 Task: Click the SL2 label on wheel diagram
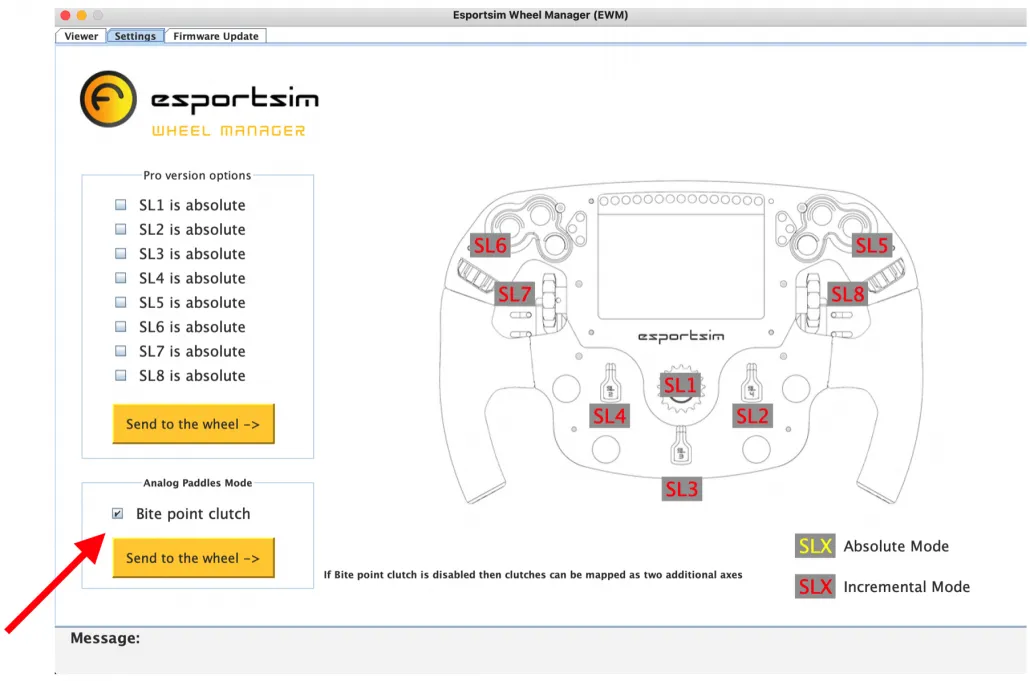(x=752, y=416)
